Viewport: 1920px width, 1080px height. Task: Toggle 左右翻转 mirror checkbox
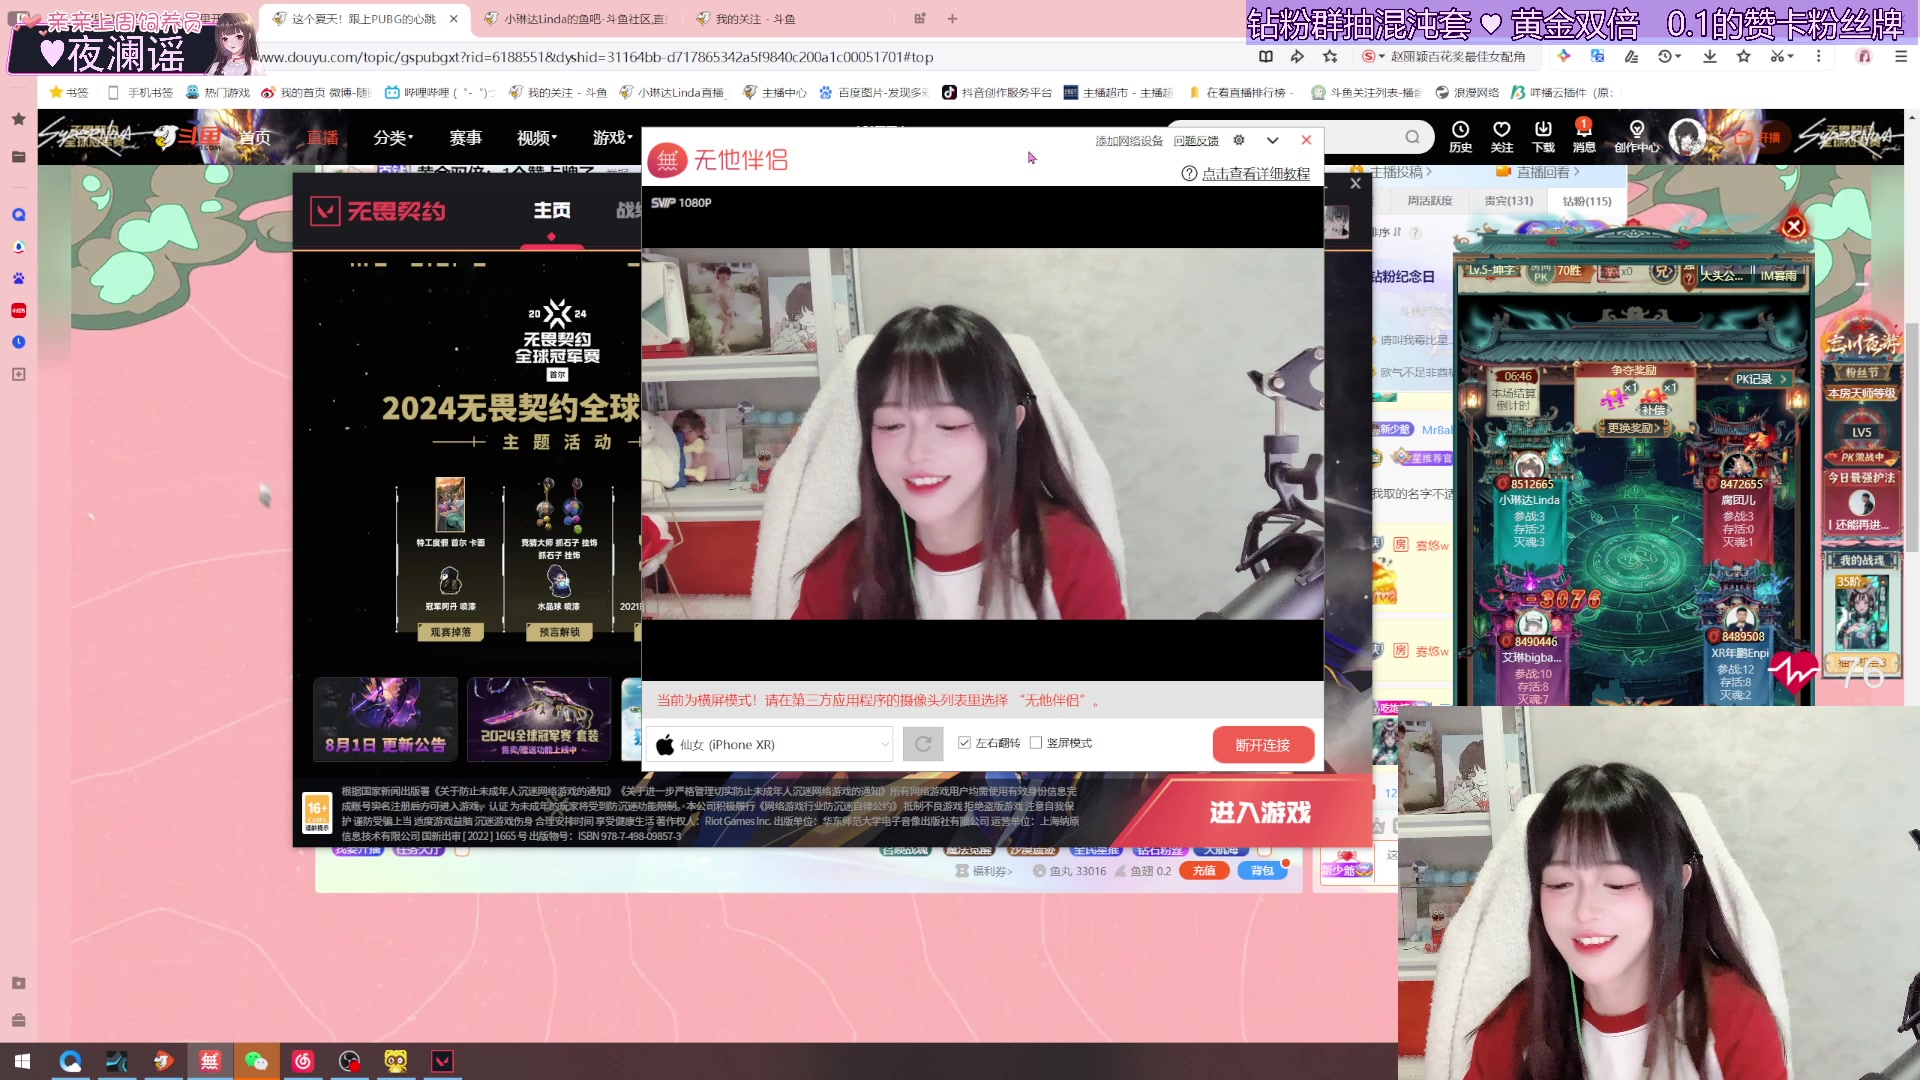[x=964, y=743]
